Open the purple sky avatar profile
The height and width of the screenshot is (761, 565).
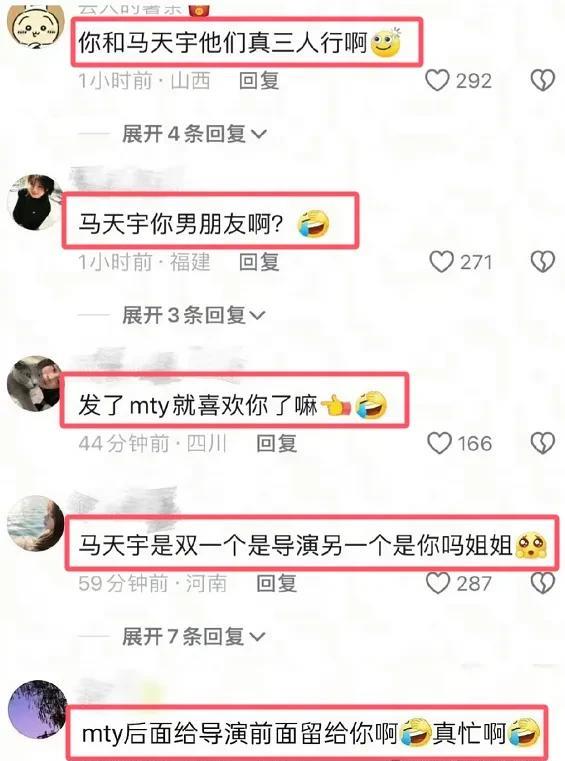pos(37,709)
